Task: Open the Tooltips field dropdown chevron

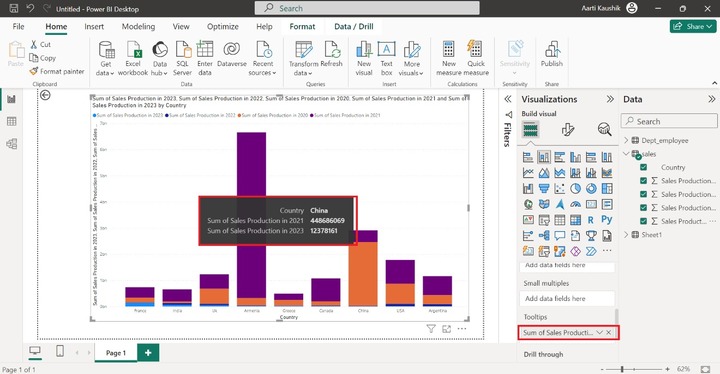Action: [599, 332]
